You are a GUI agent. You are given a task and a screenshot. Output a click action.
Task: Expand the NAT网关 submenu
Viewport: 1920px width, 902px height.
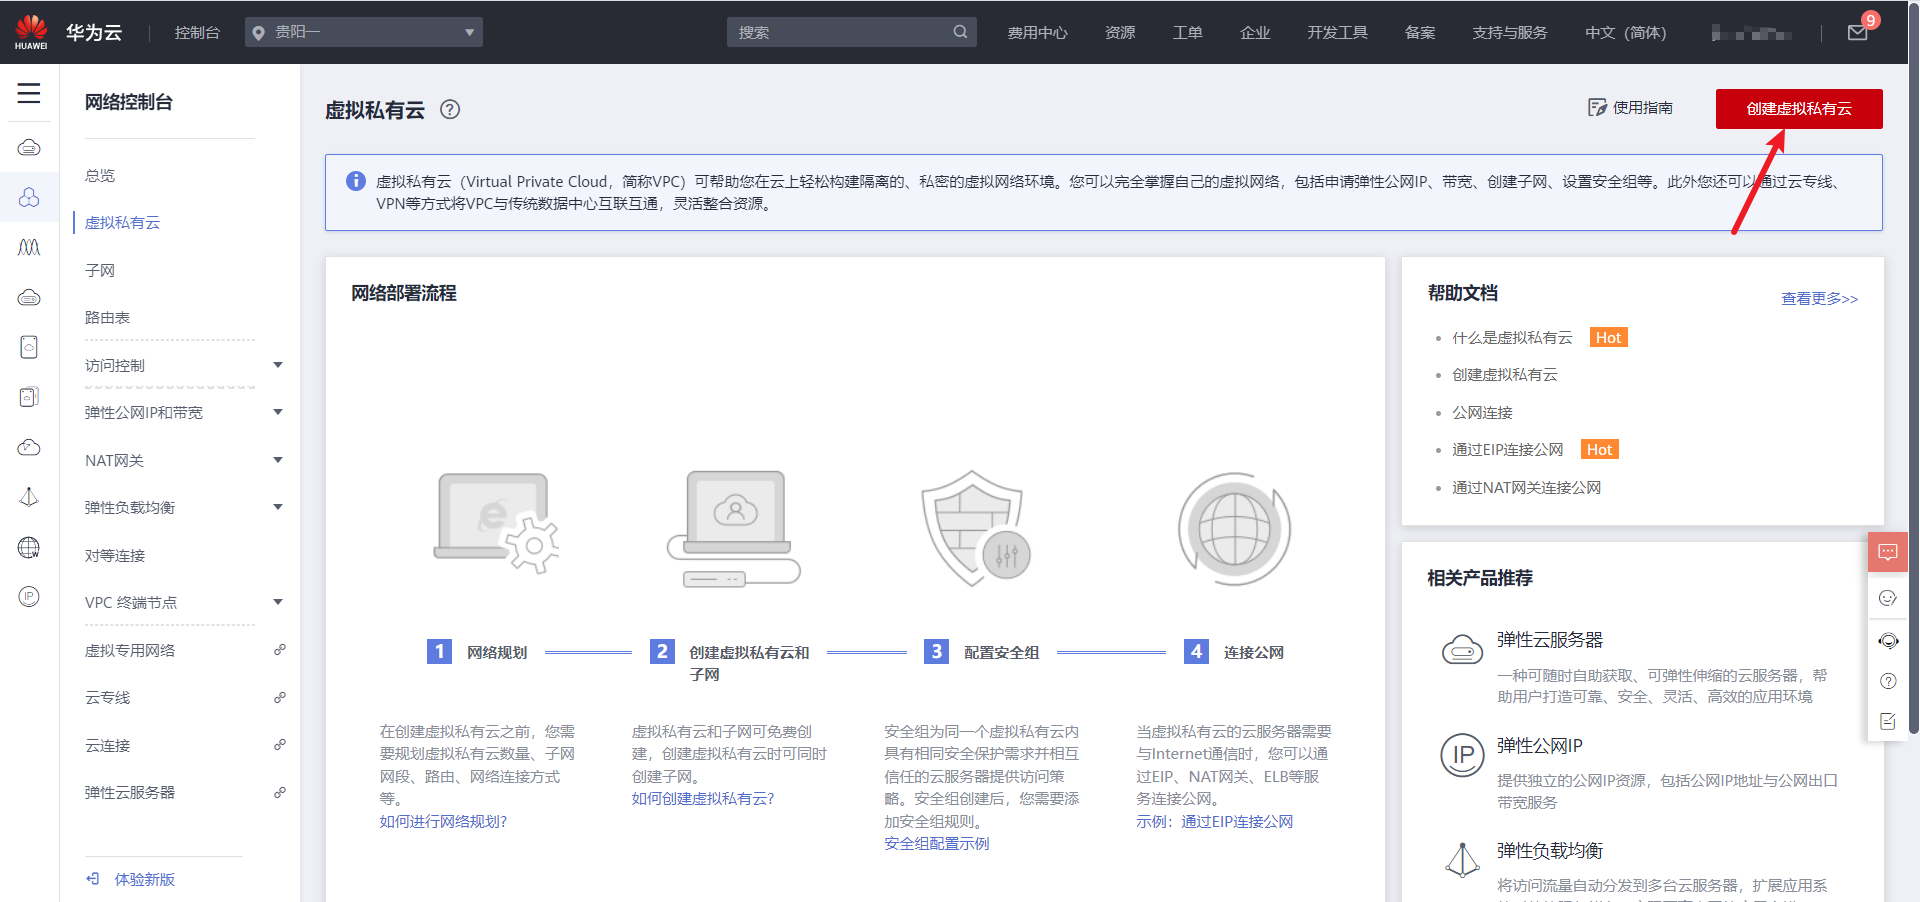pos(184,460)
